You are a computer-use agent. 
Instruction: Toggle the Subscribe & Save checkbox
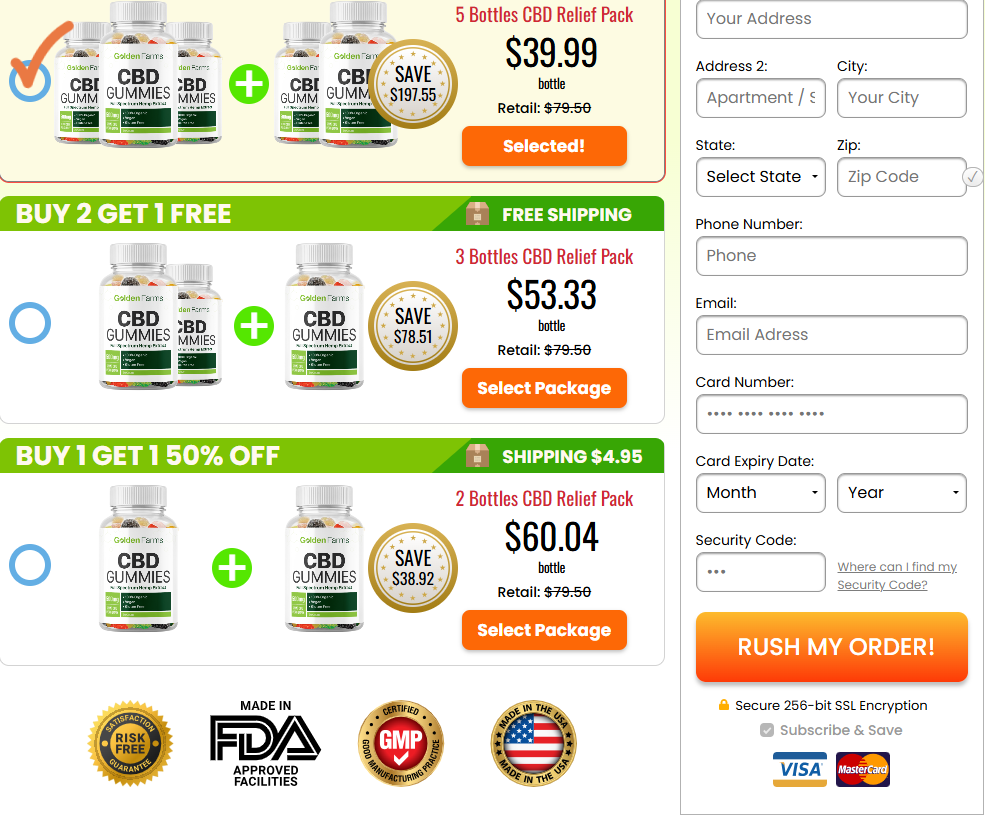[766, 730]
